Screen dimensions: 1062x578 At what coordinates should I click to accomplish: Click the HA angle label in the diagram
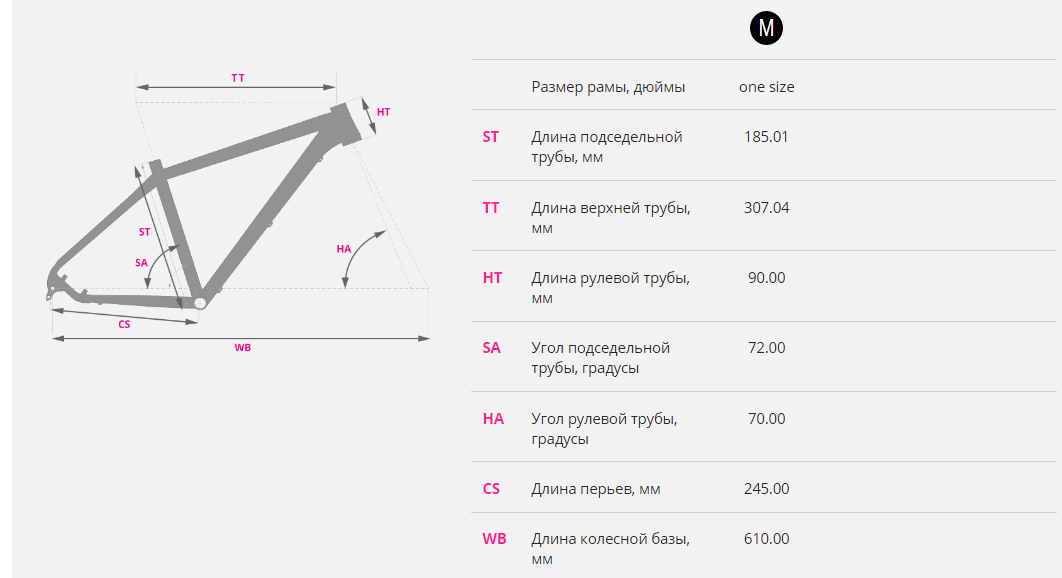pos(344,249)
